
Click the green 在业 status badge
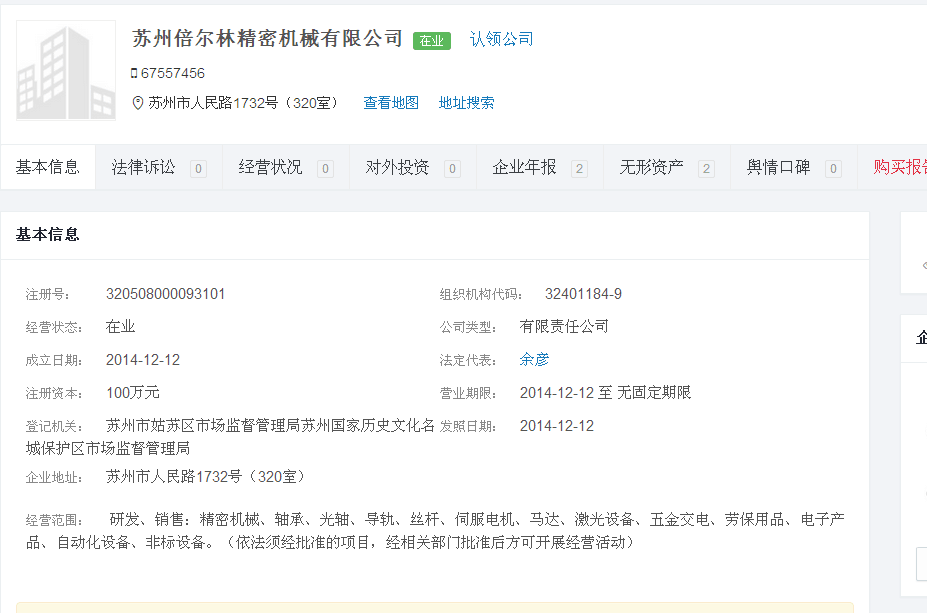(x=431, y=40)
